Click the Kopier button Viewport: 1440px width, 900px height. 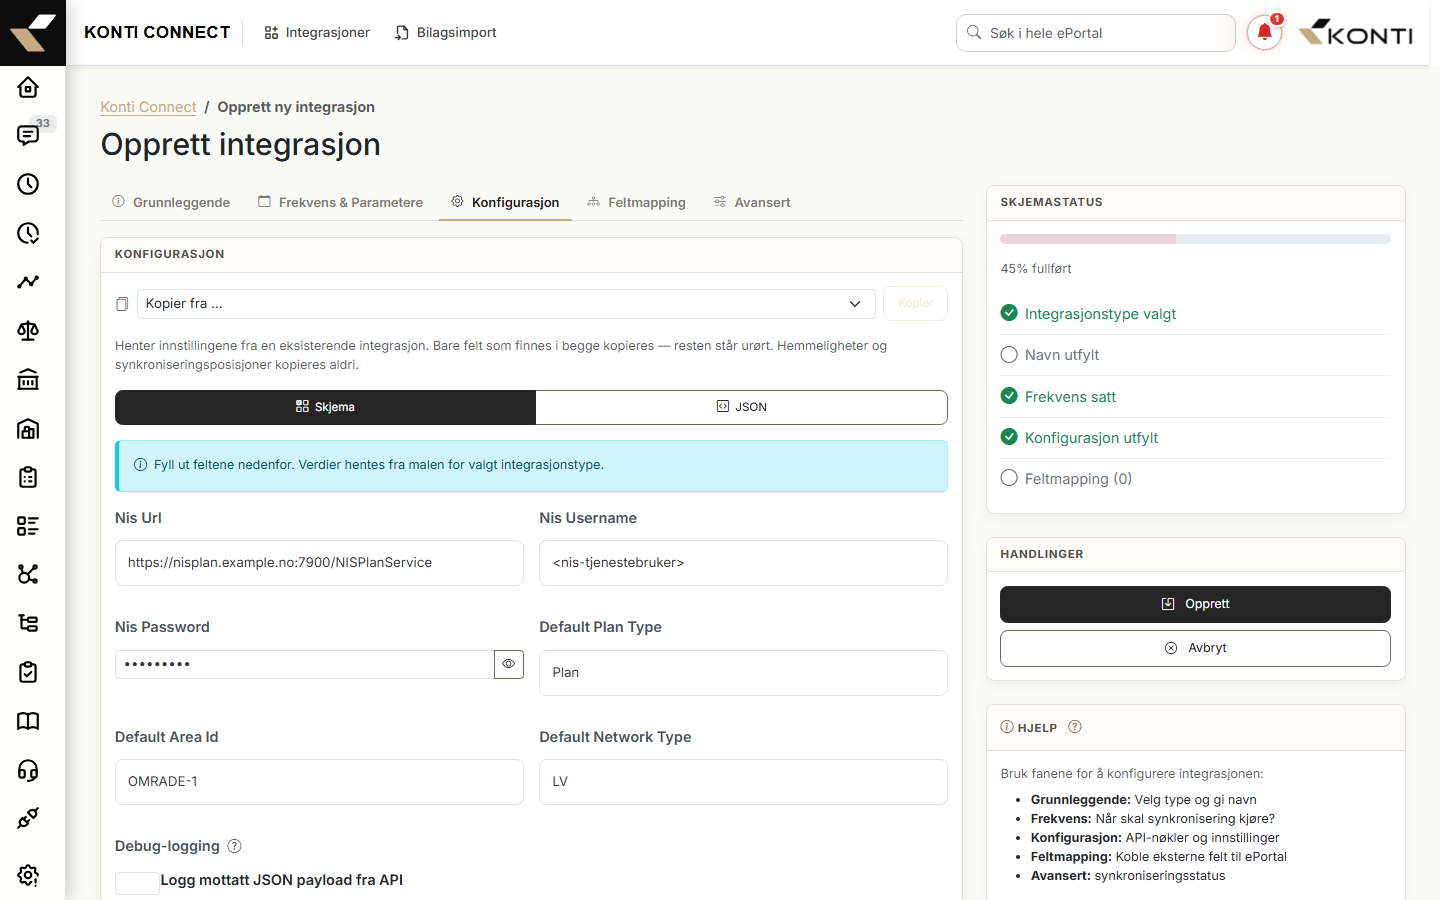(x=915, y=304)
